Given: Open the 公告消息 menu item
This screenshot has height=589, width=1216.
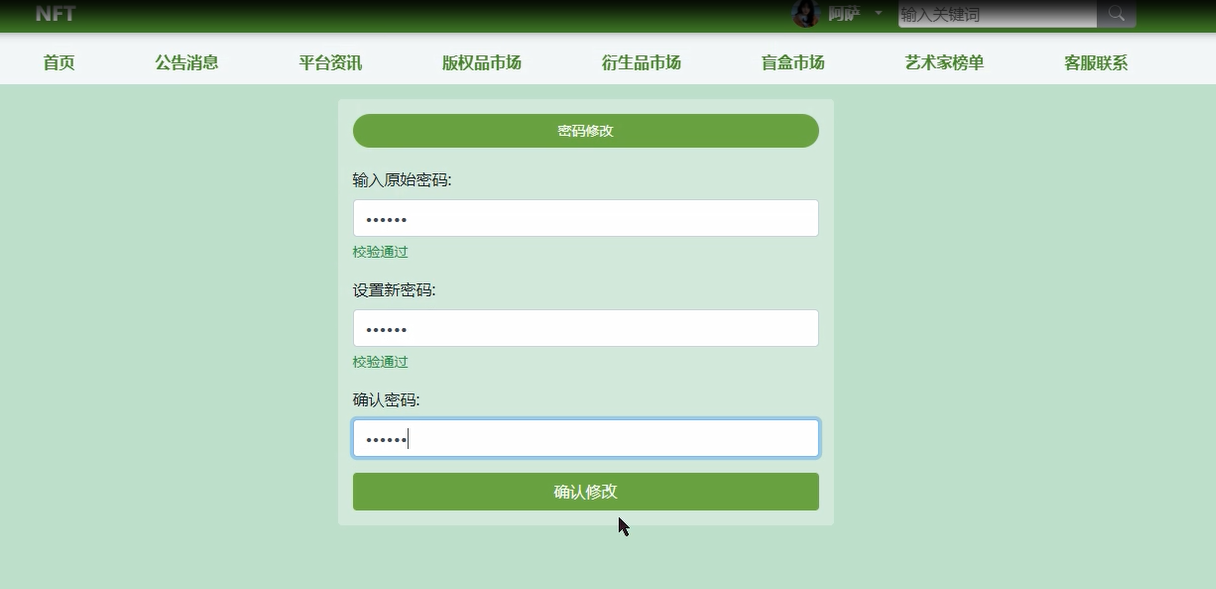Looking at the screenshot, I should (187, 62).
